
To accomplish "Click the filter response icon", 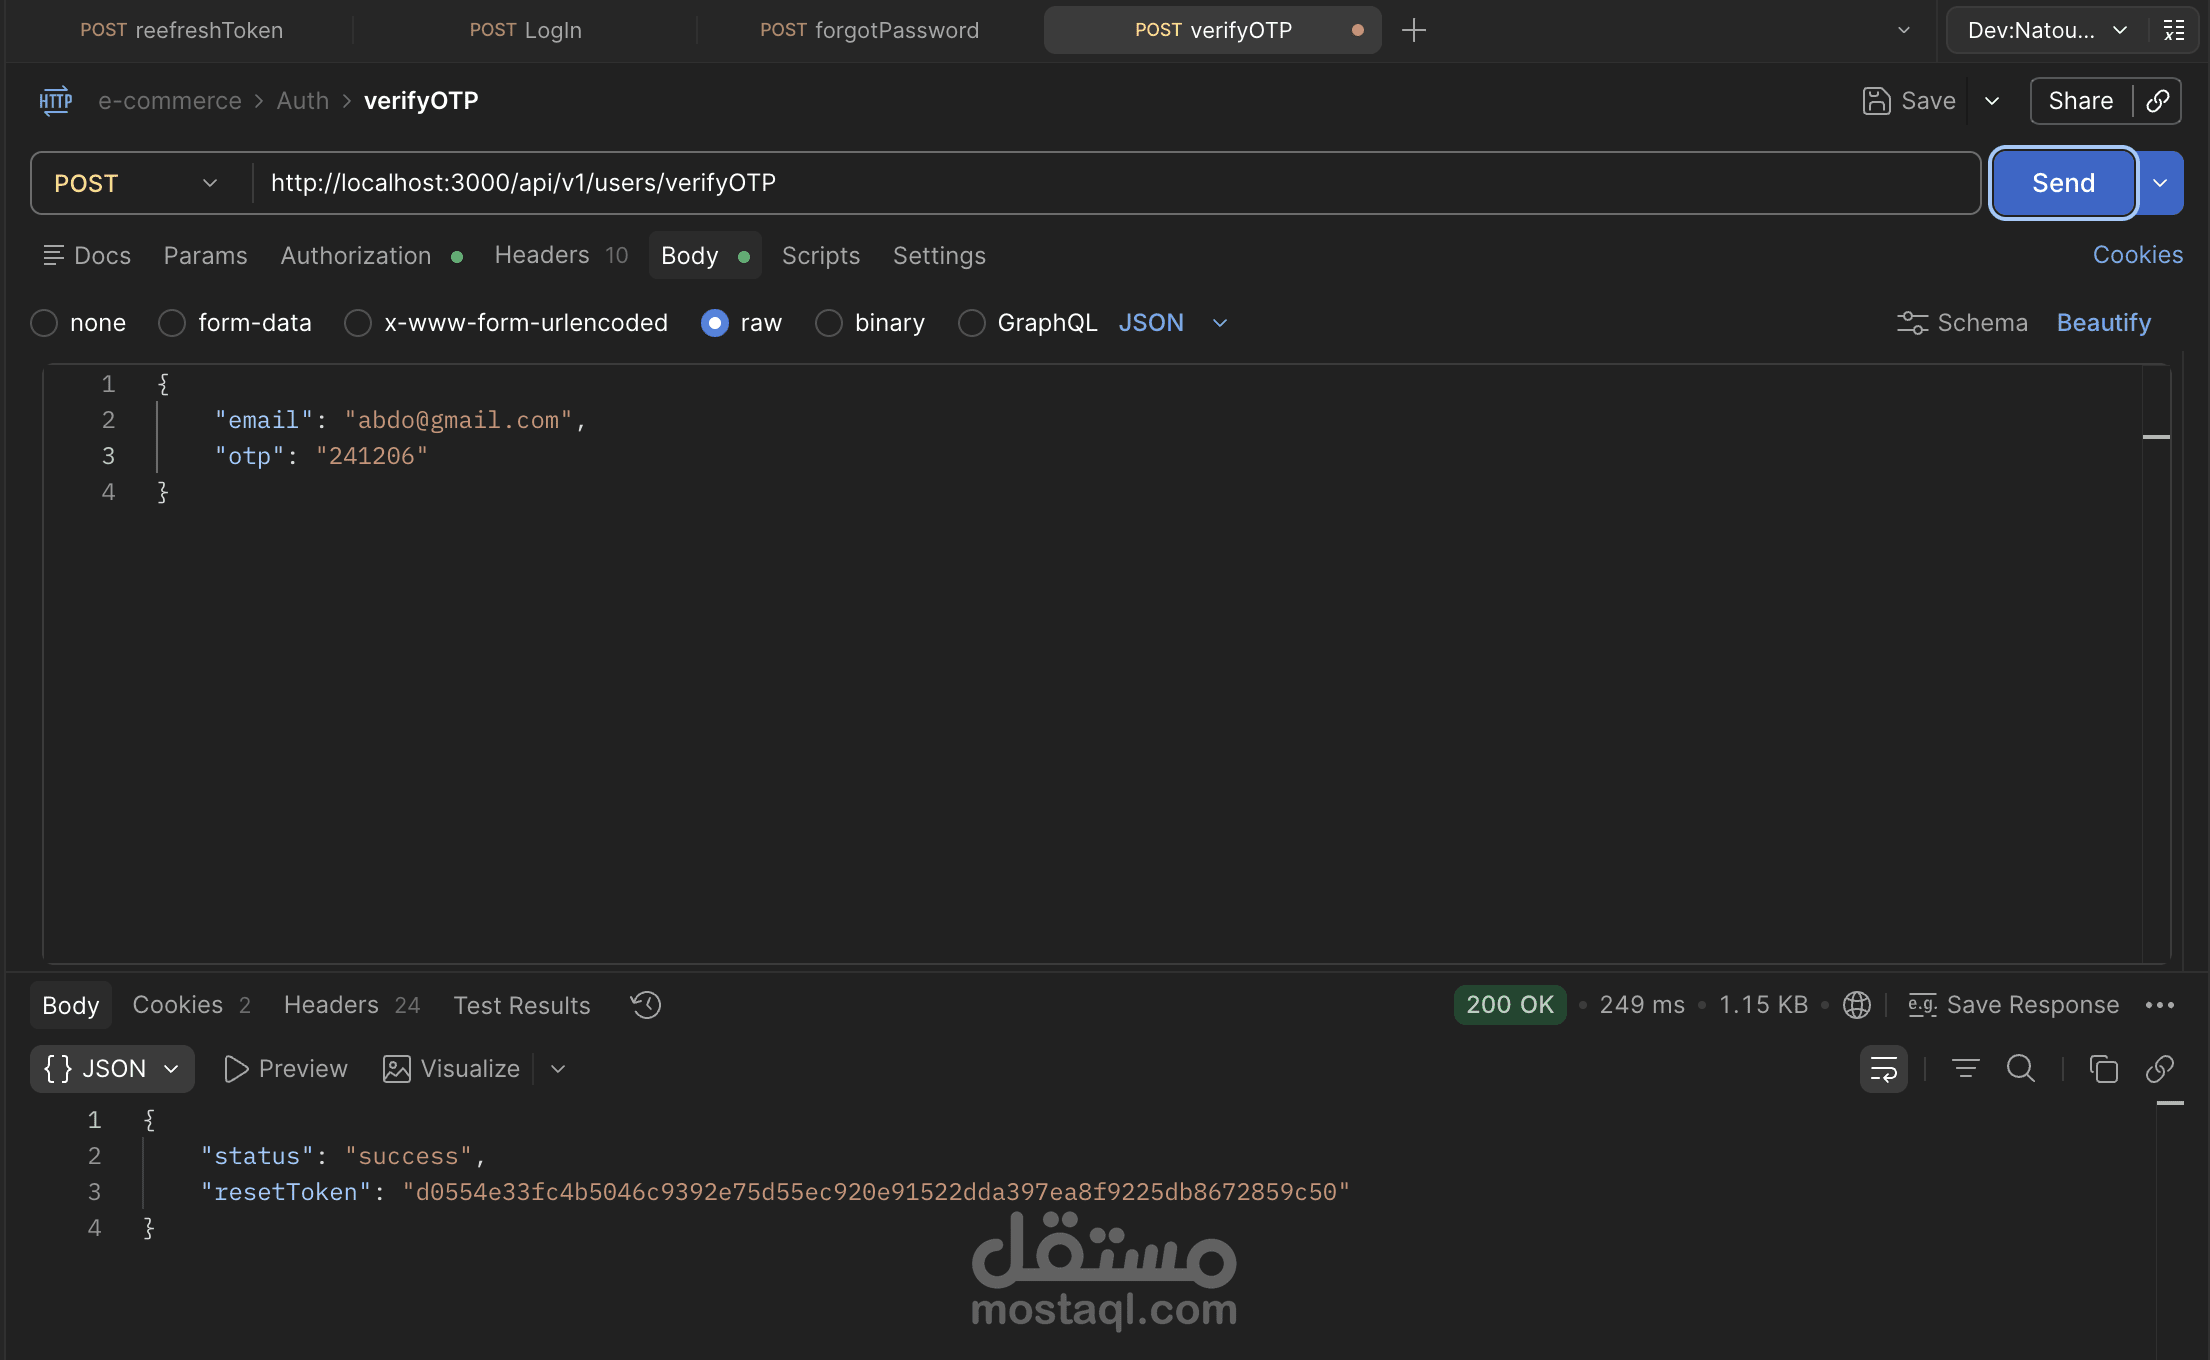I will click(1965, 1069).
